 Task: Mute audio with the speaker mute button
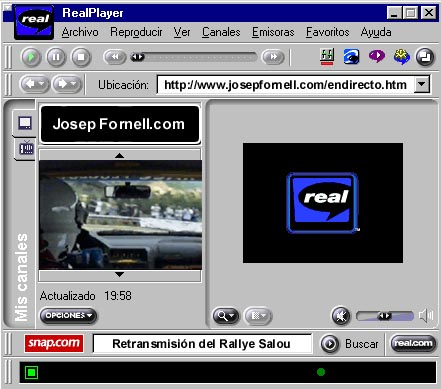[341, 316]
